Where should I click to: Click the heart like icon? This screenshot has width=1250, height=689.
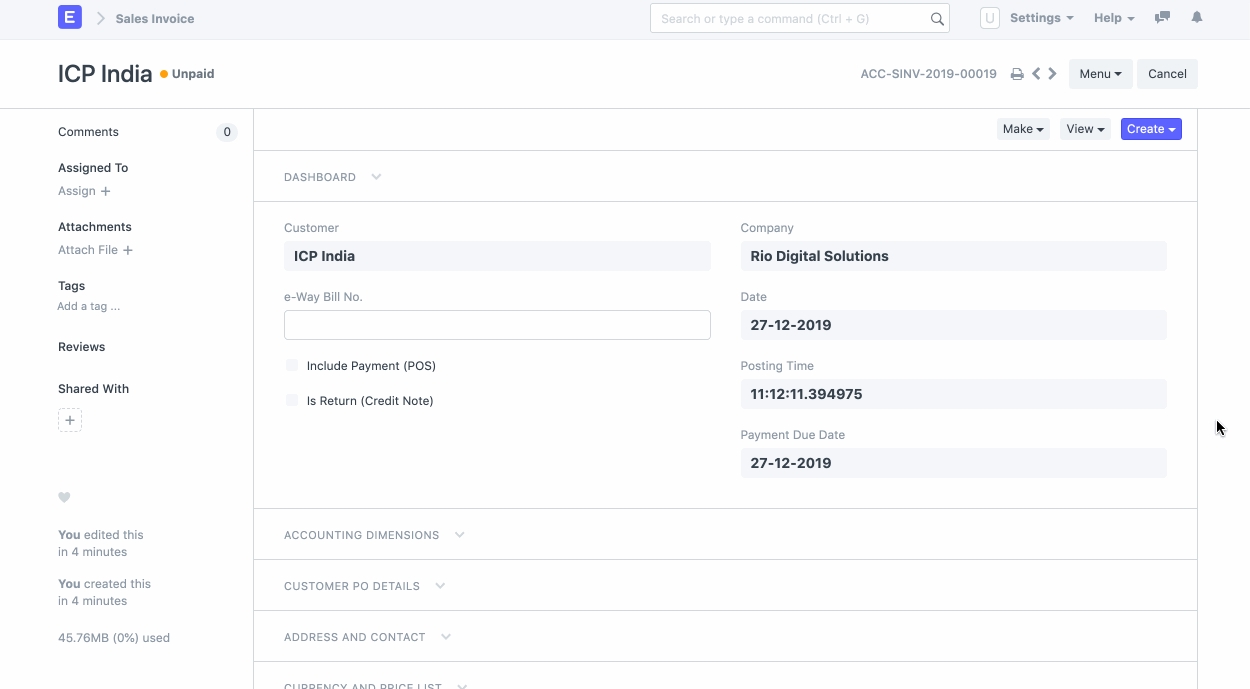click(x=65, y=497)
